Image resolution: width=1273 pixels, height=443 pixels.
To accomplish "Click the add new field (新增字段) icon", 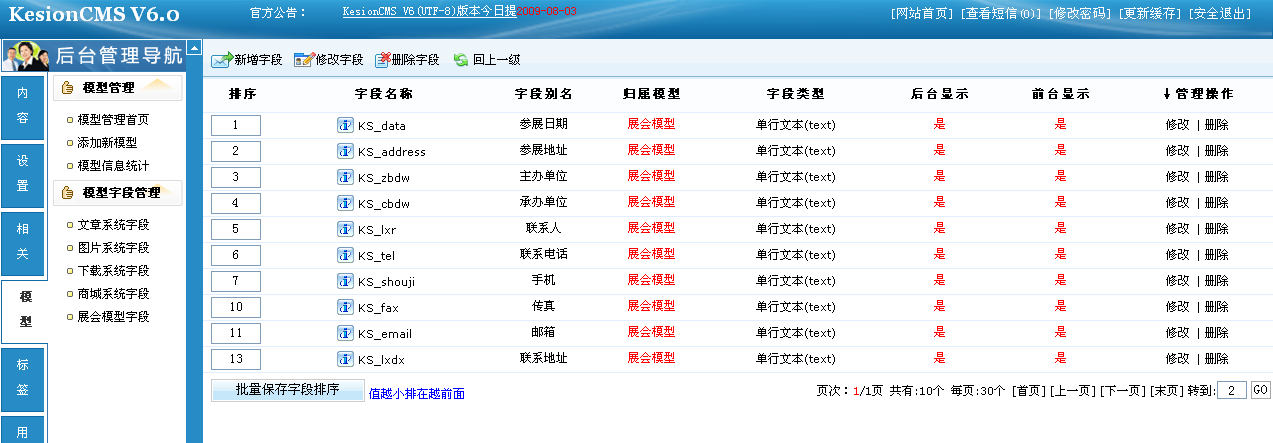I will click(x=221, y=60).
